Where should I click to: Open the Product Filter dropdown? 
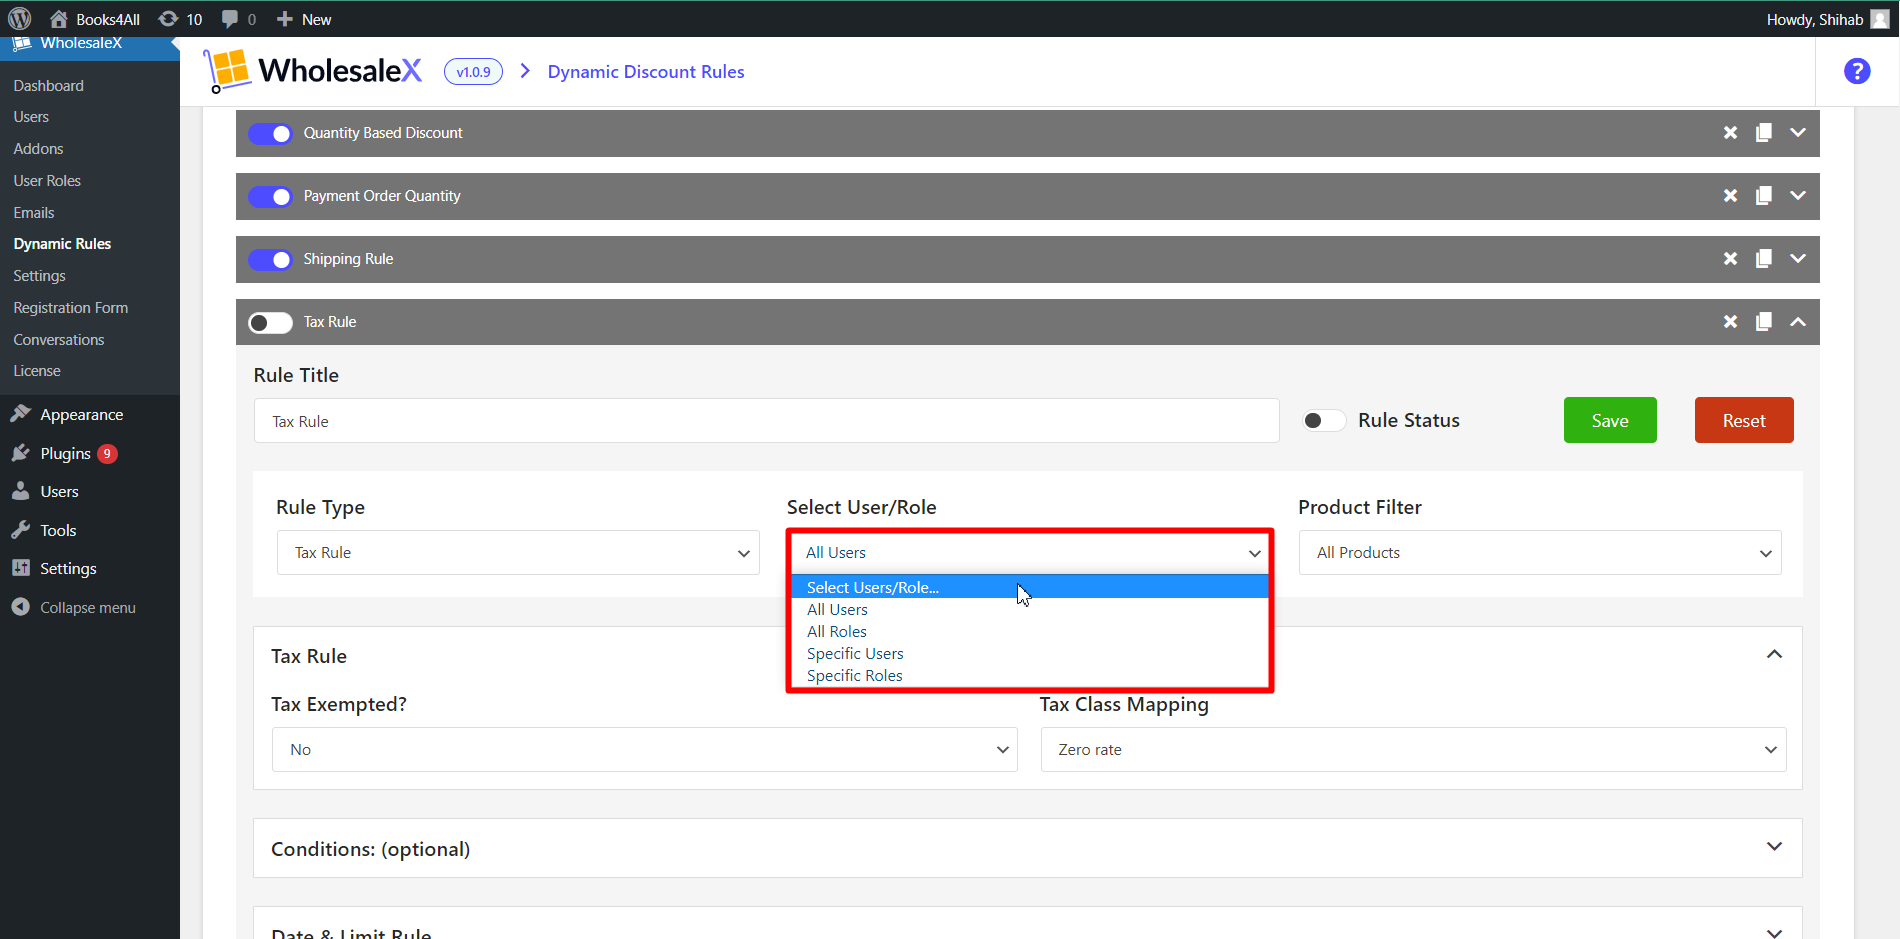click(1540, 553)
